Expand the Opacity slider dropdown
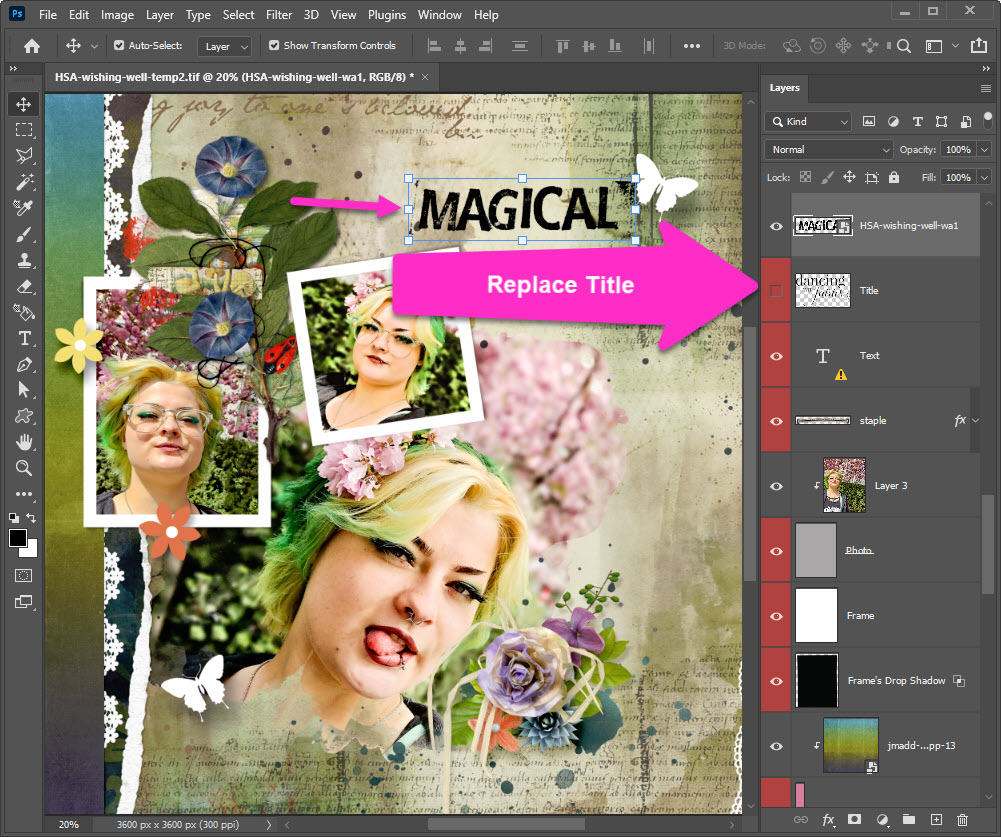 [985, 149]
